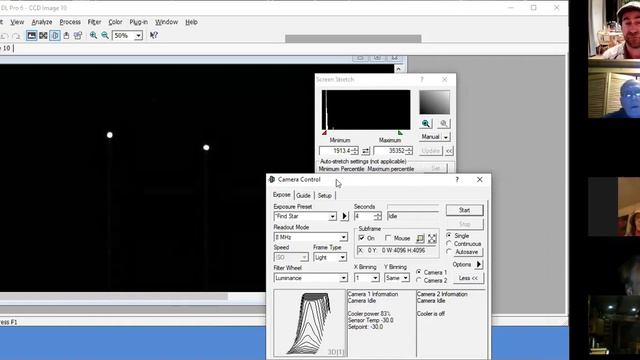The height and width of the screenshot is (360, 640).
Task: Click the red minimum histogram marker
Action: coord(324,133)
